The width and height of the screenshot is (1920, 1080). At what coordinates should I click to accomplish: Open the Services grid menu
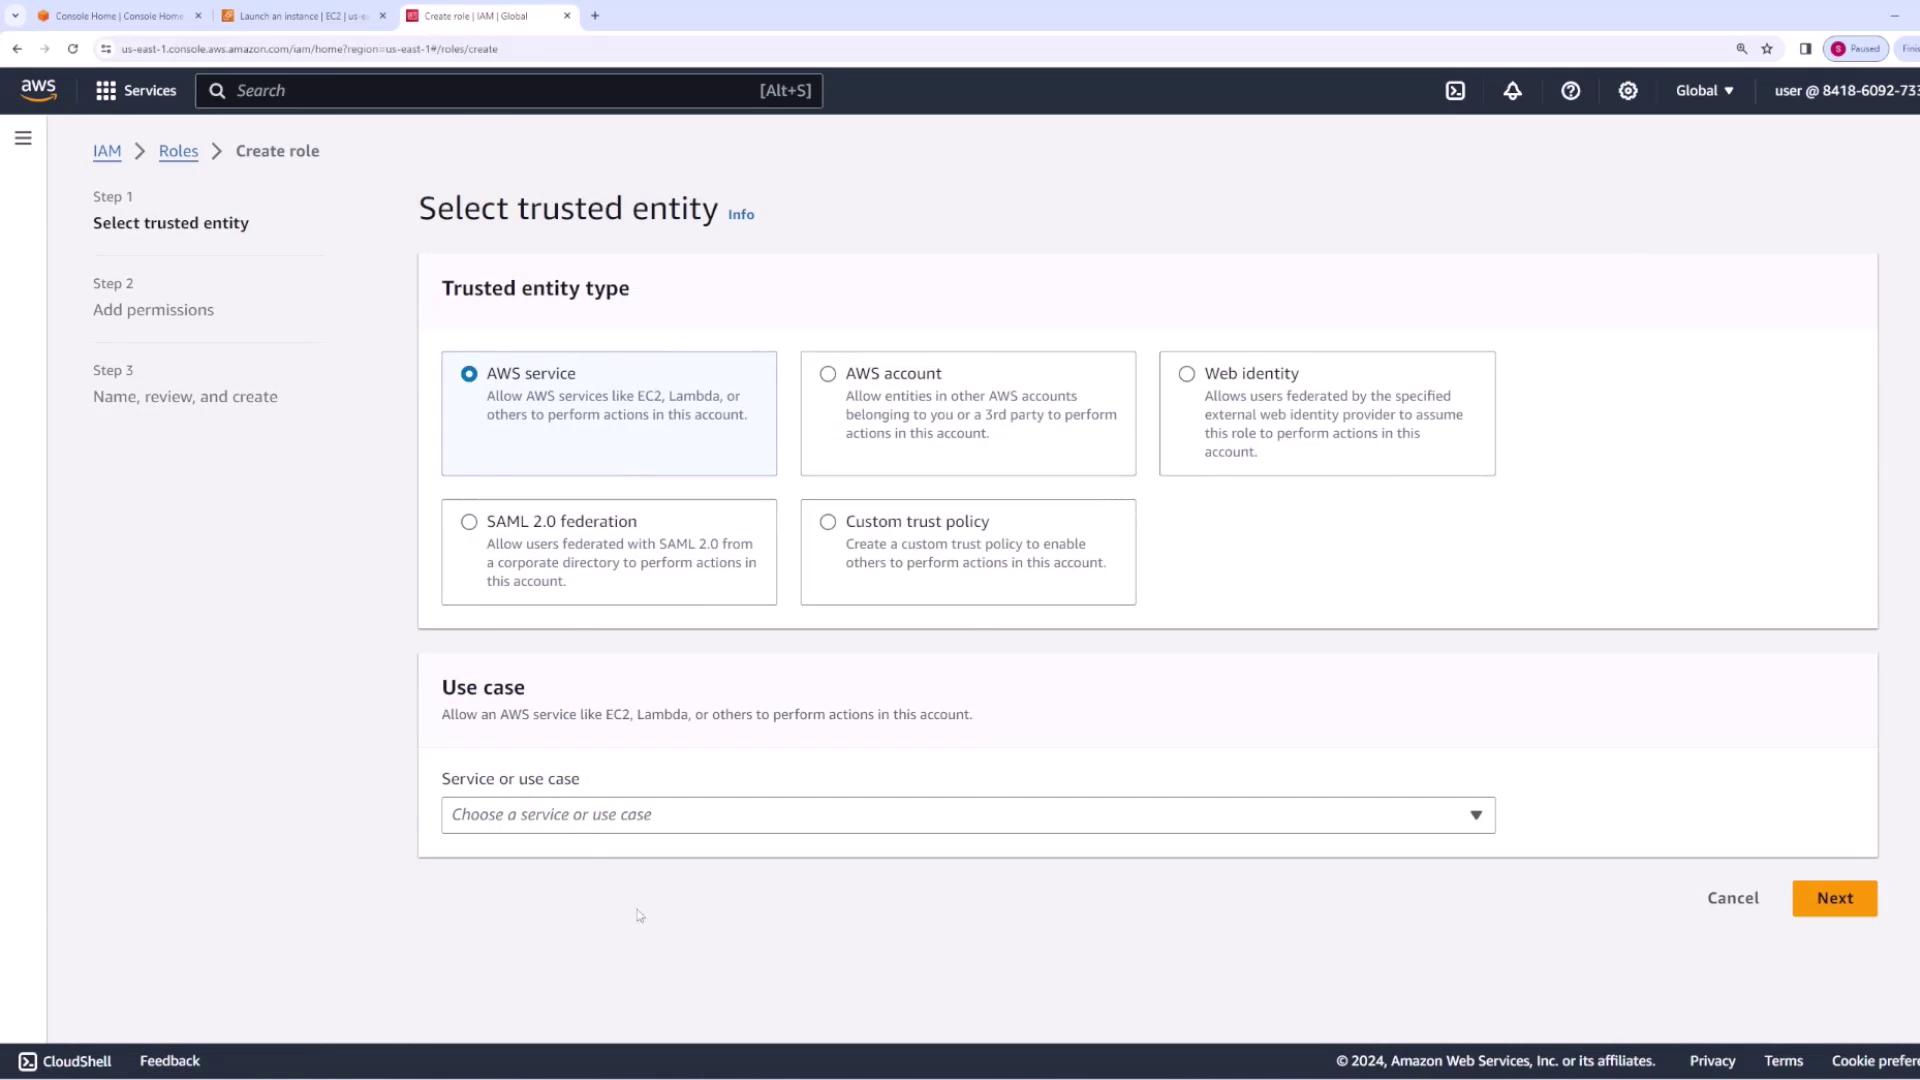pos(136,91)
